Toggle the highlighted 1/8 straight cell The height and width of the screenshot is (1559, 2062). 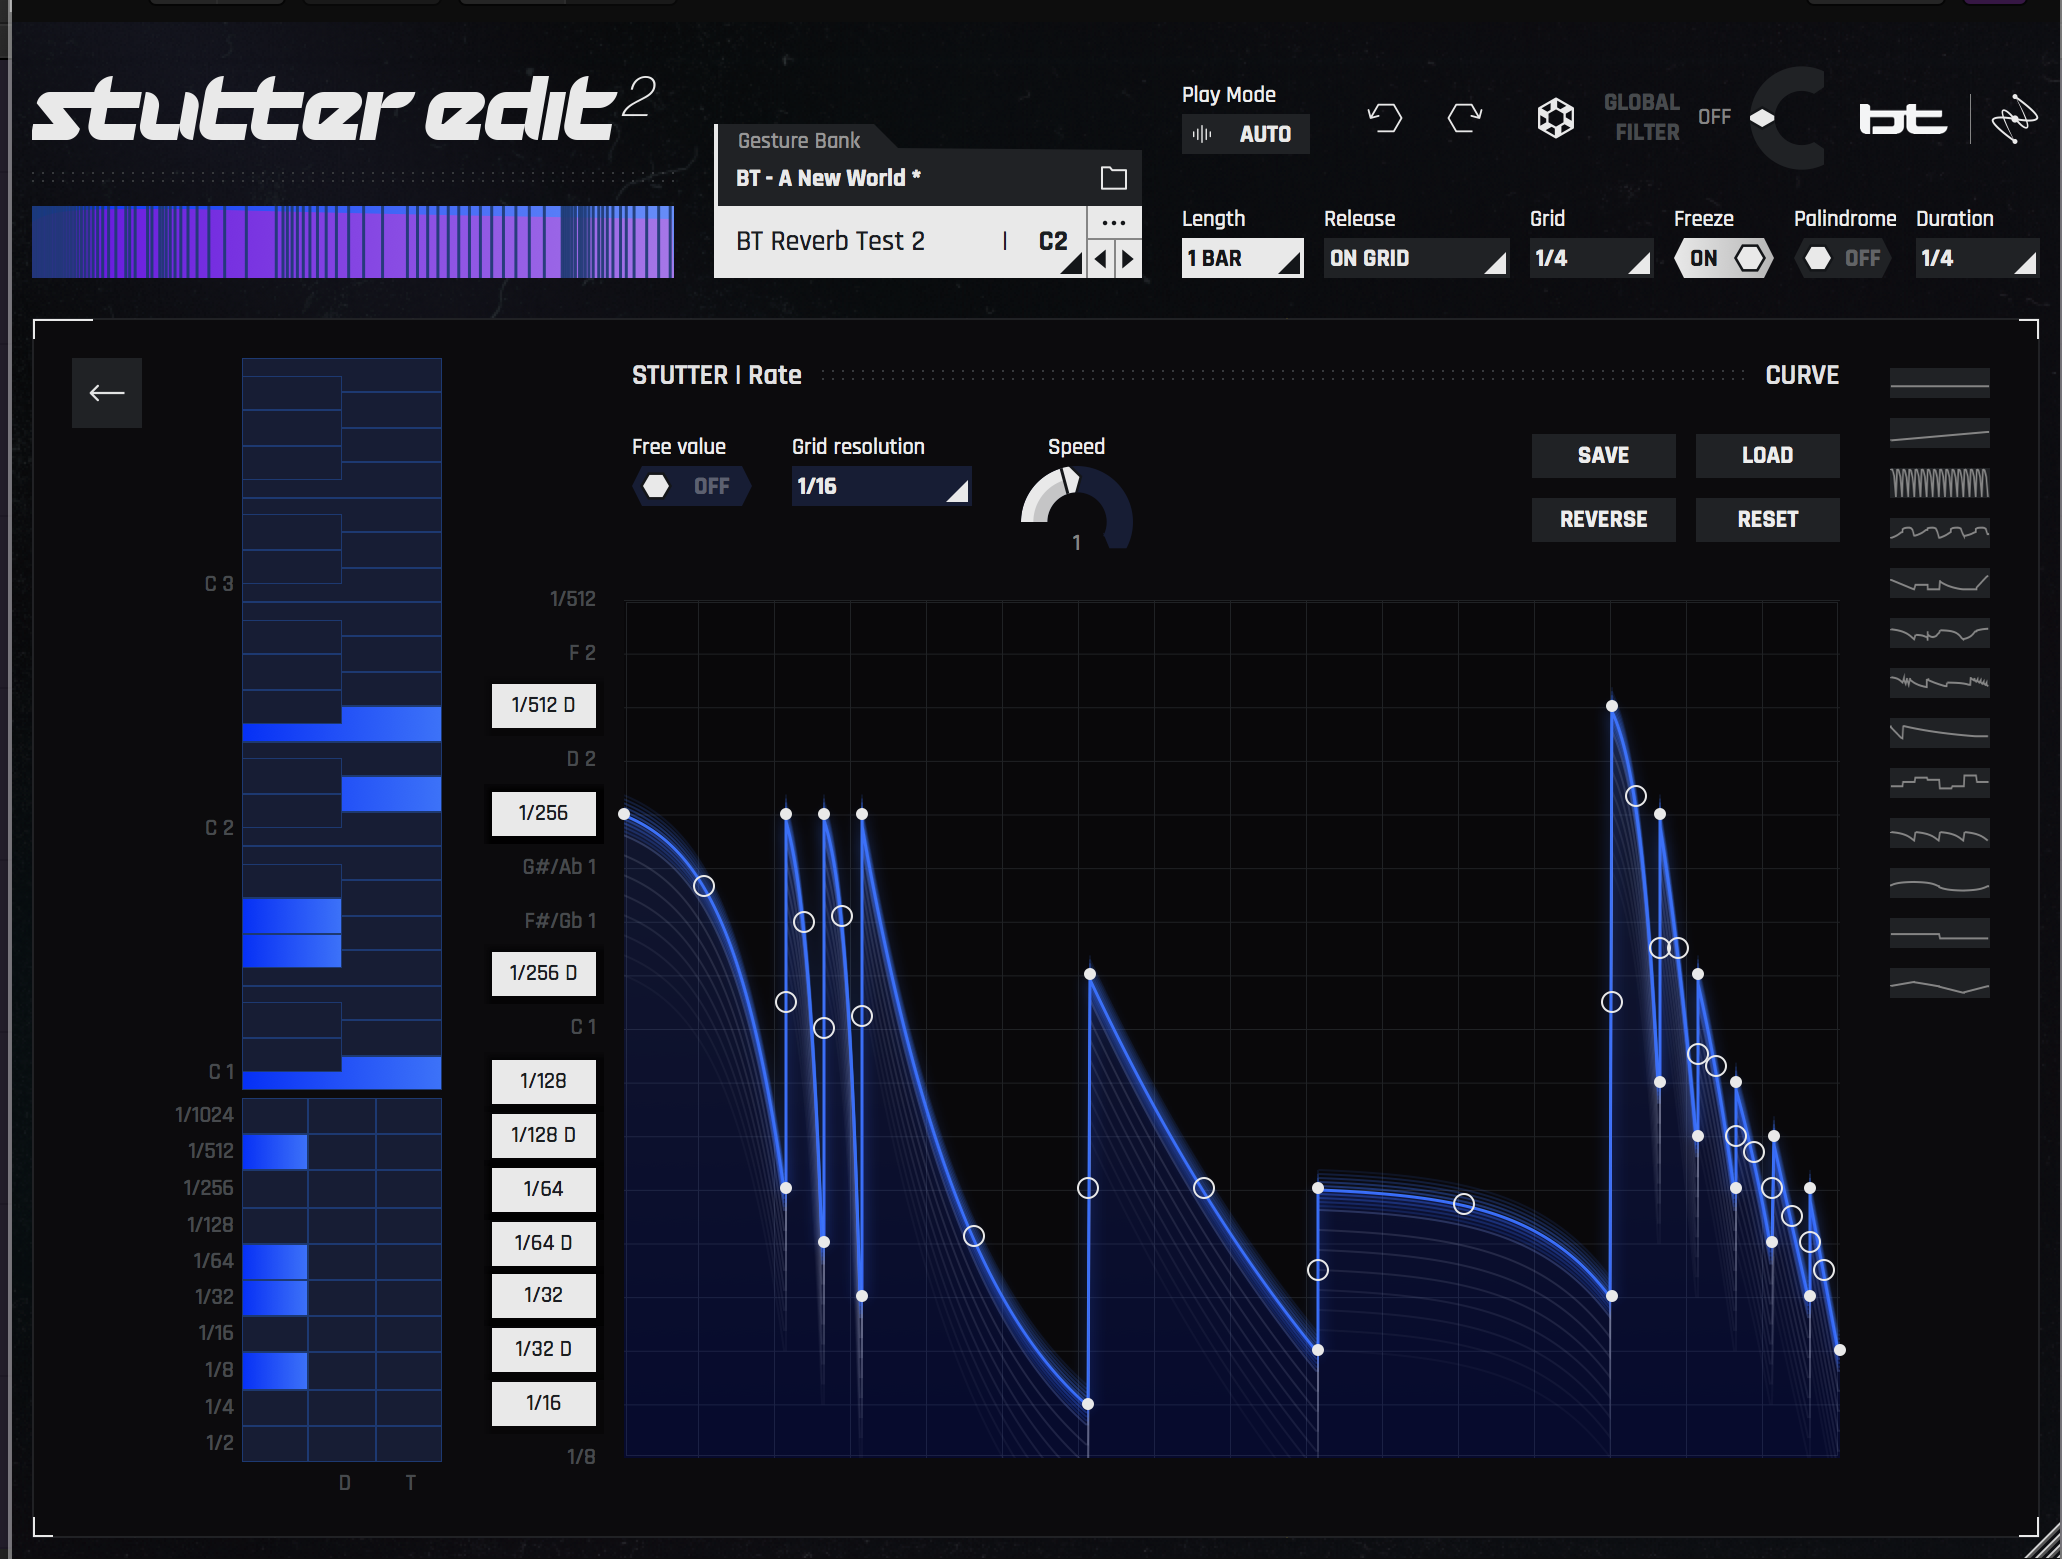point(275,1371)
